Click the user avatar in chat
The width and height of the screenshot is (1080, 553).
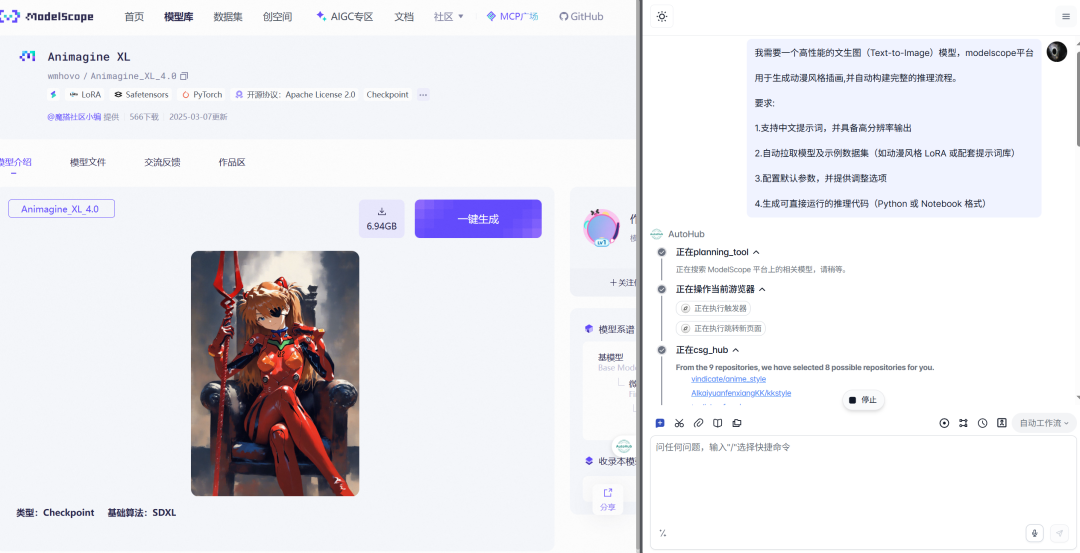[1057, 52]
